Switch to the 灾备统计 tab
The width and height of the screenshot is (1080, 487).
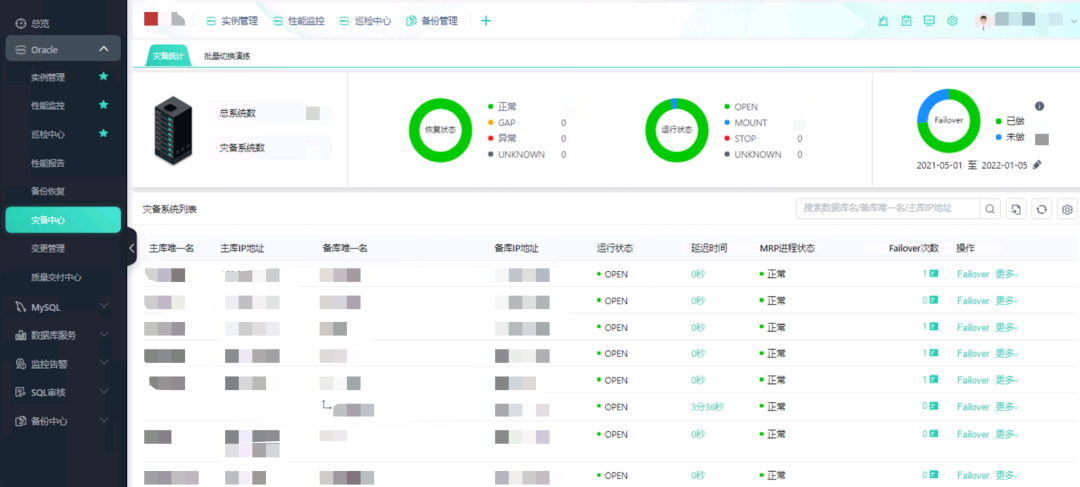pyautogui.click(x=168, y=56)
